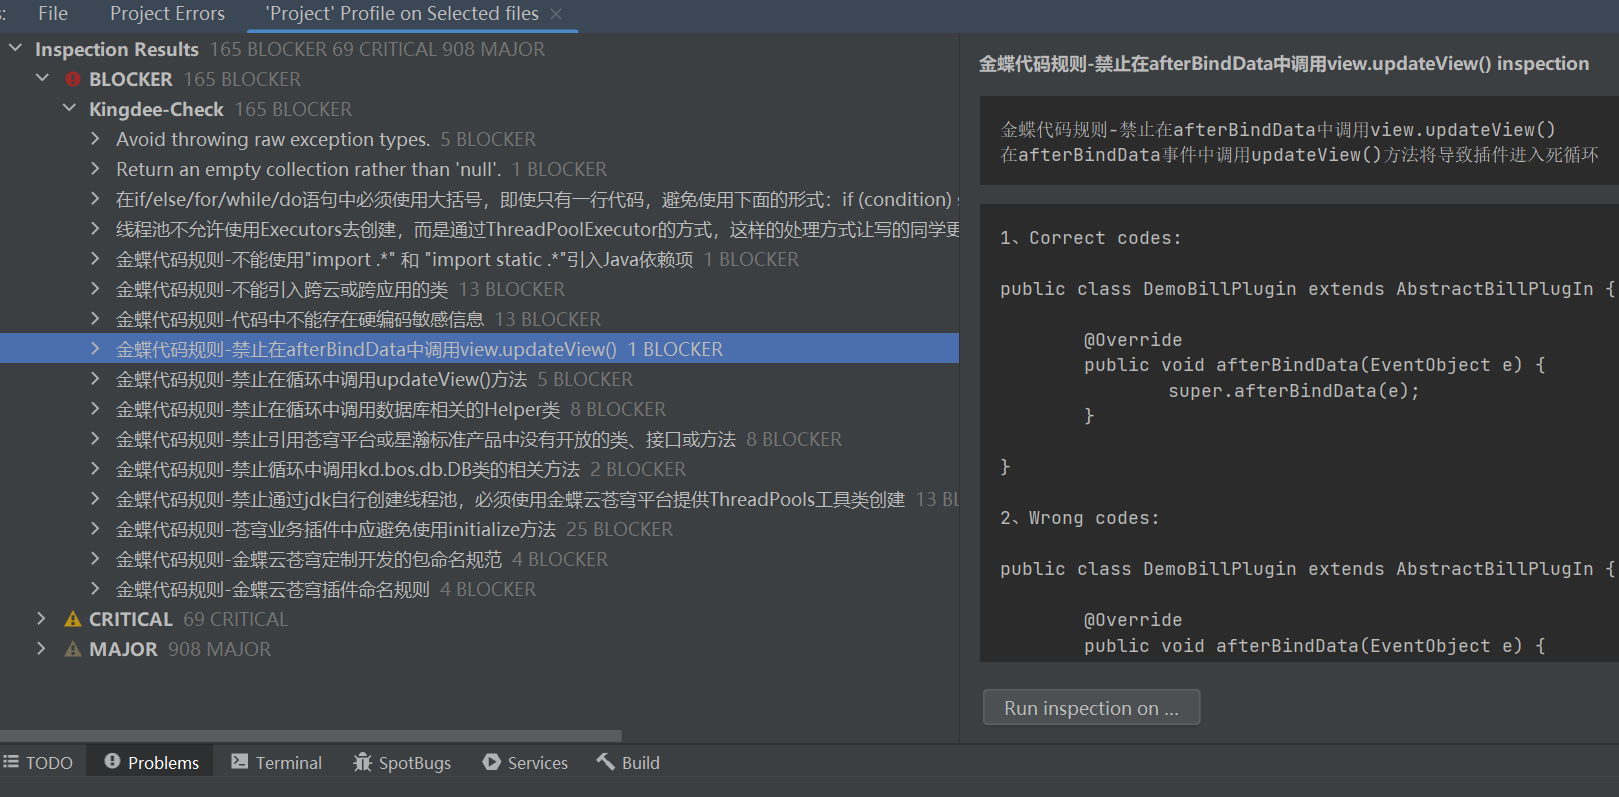Click the red BLOCKER severity icon
This screenshot has width=1619, height=797.
point(72,79)
